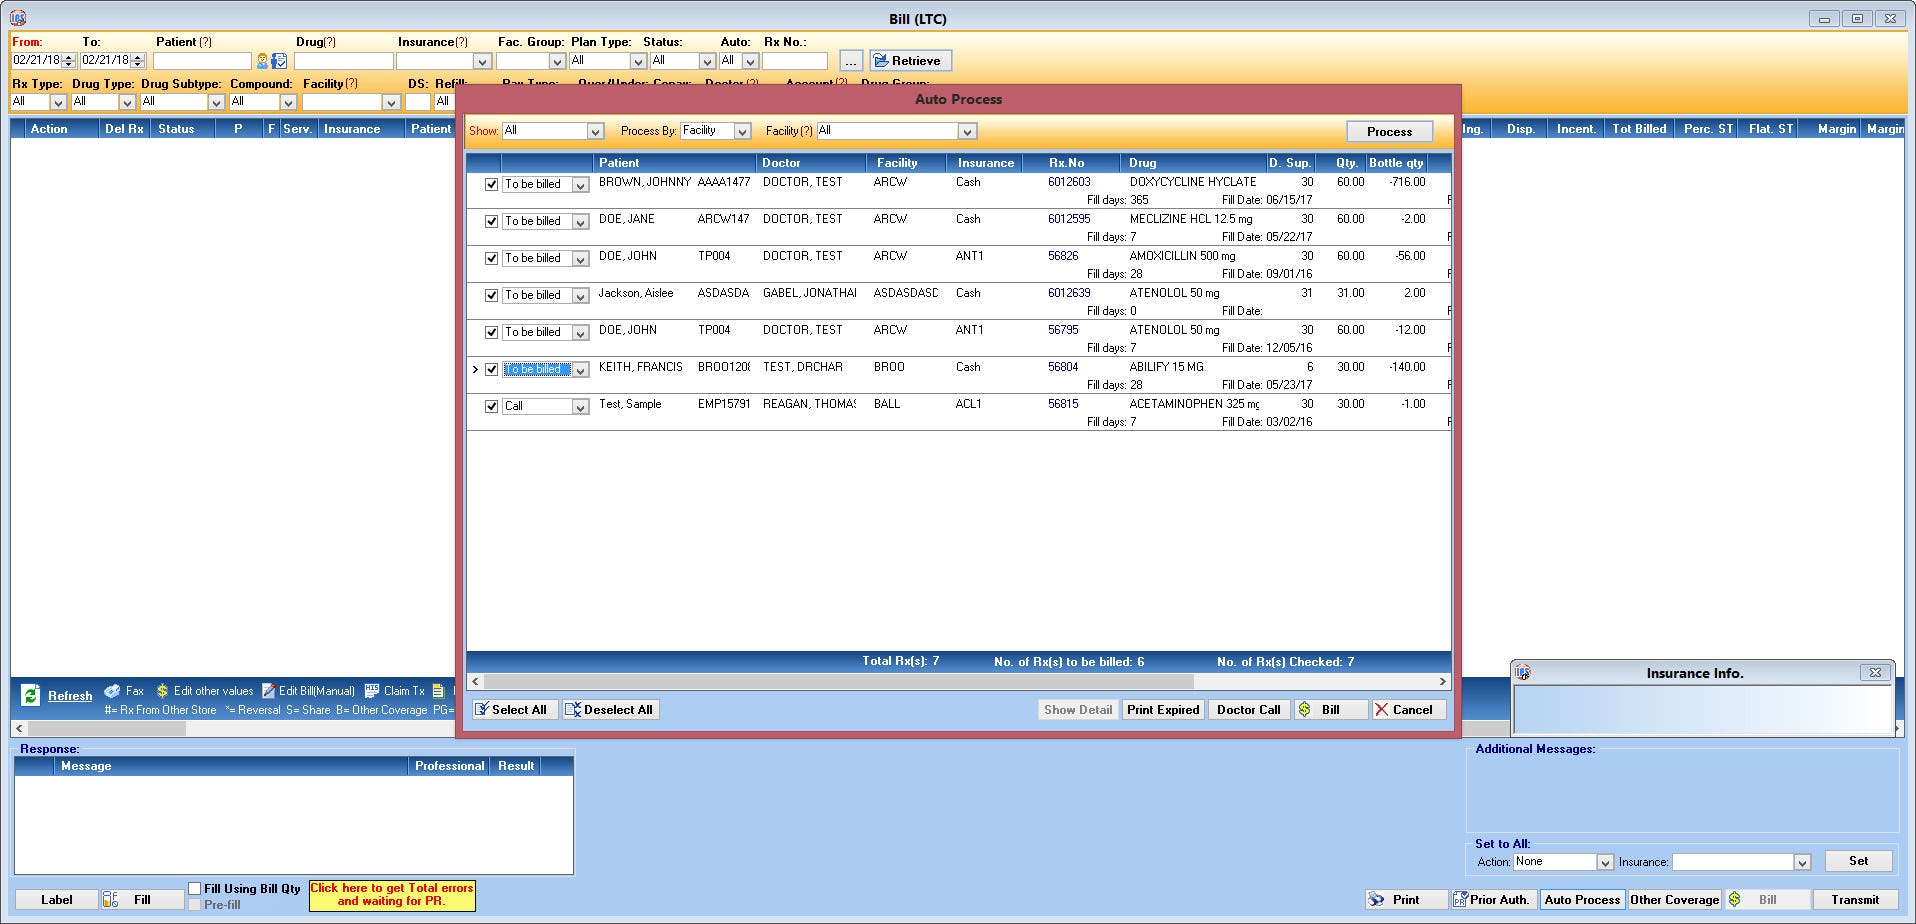Click the Process button
Image resolution: width=1916 pixels, height=924 pixels.
point(1388,130)
